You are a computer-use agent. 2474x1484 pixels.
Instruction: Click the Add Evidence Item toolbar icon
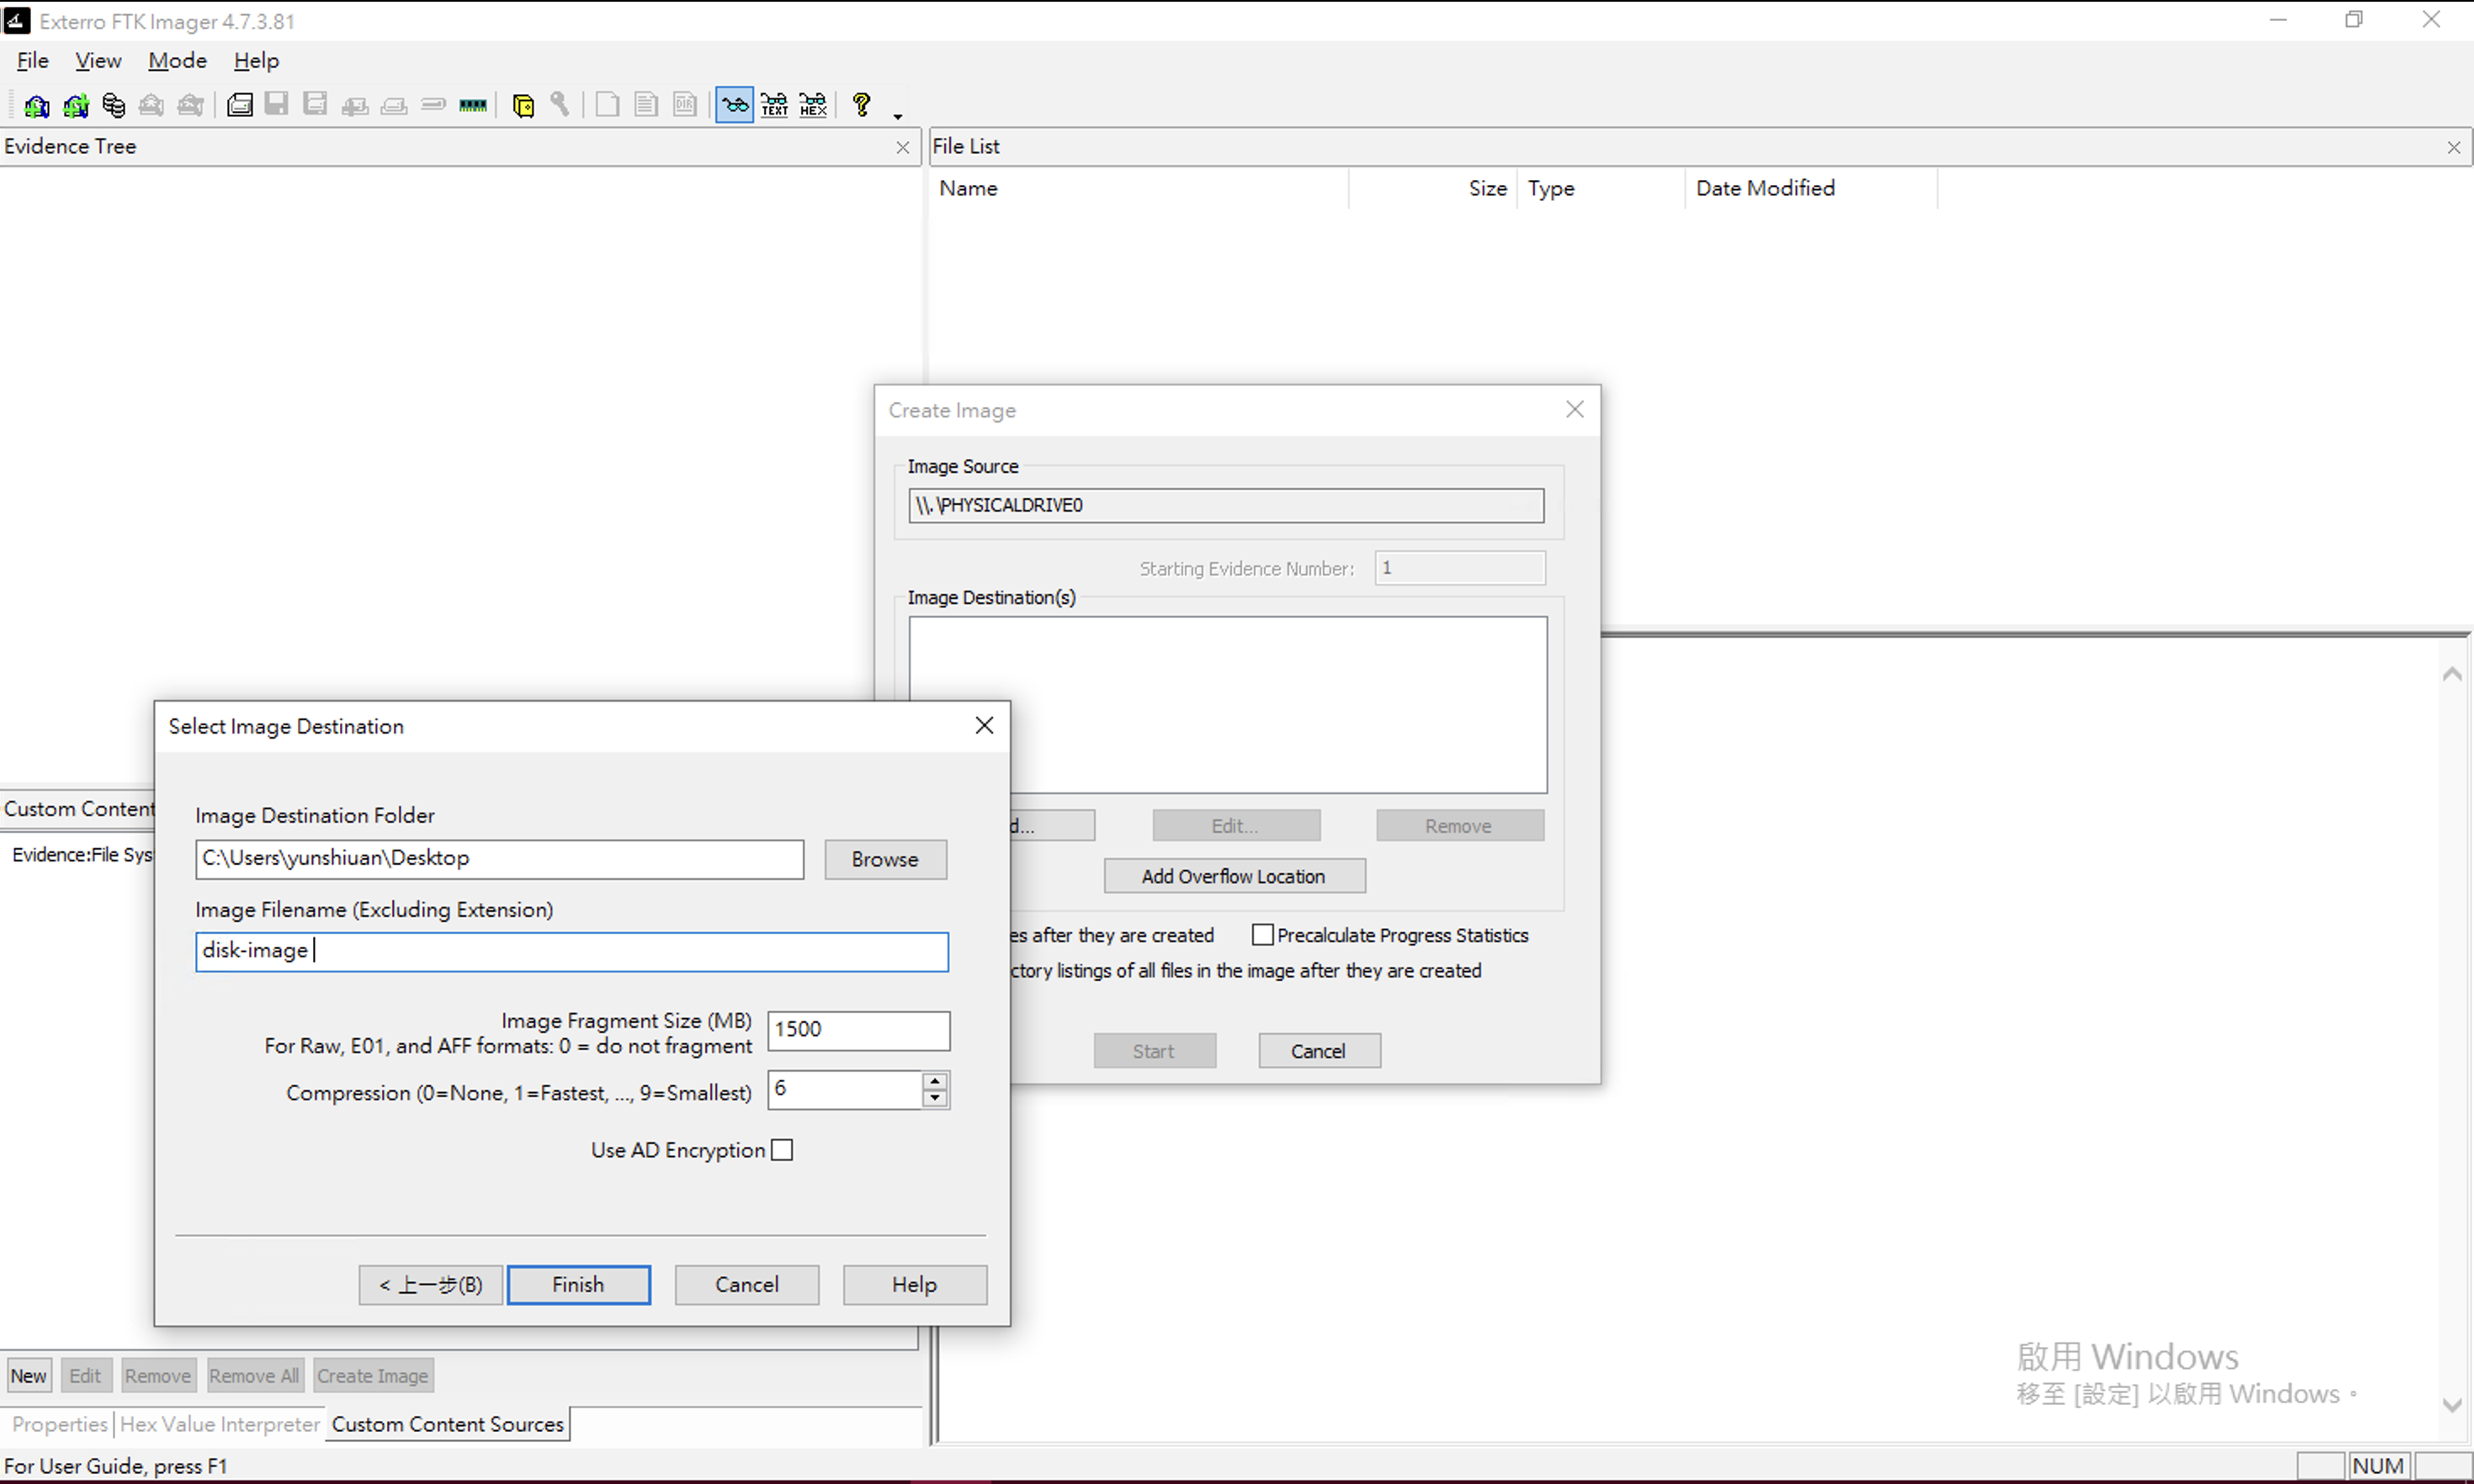click(36, 105)
